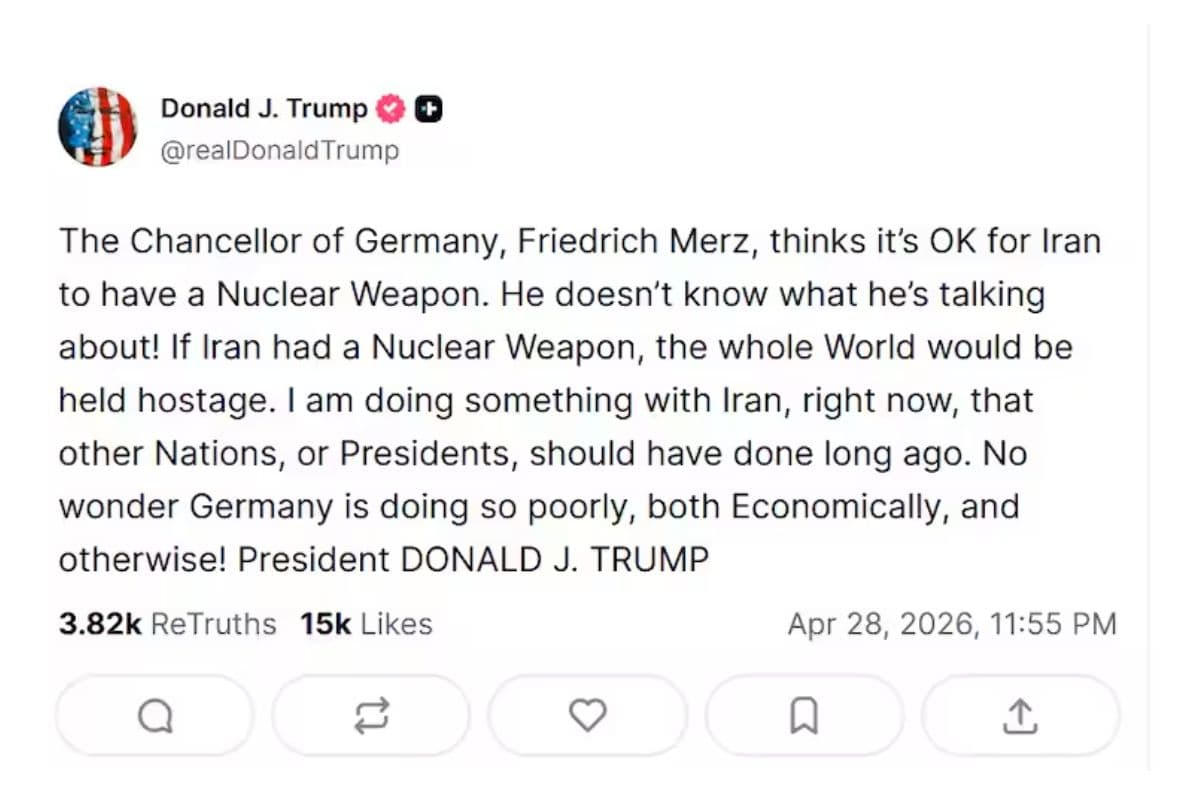Viewport: 1200px width, 800px height.
Task: Open the flag-painted profile avatar
Action: tap(97, 127)
